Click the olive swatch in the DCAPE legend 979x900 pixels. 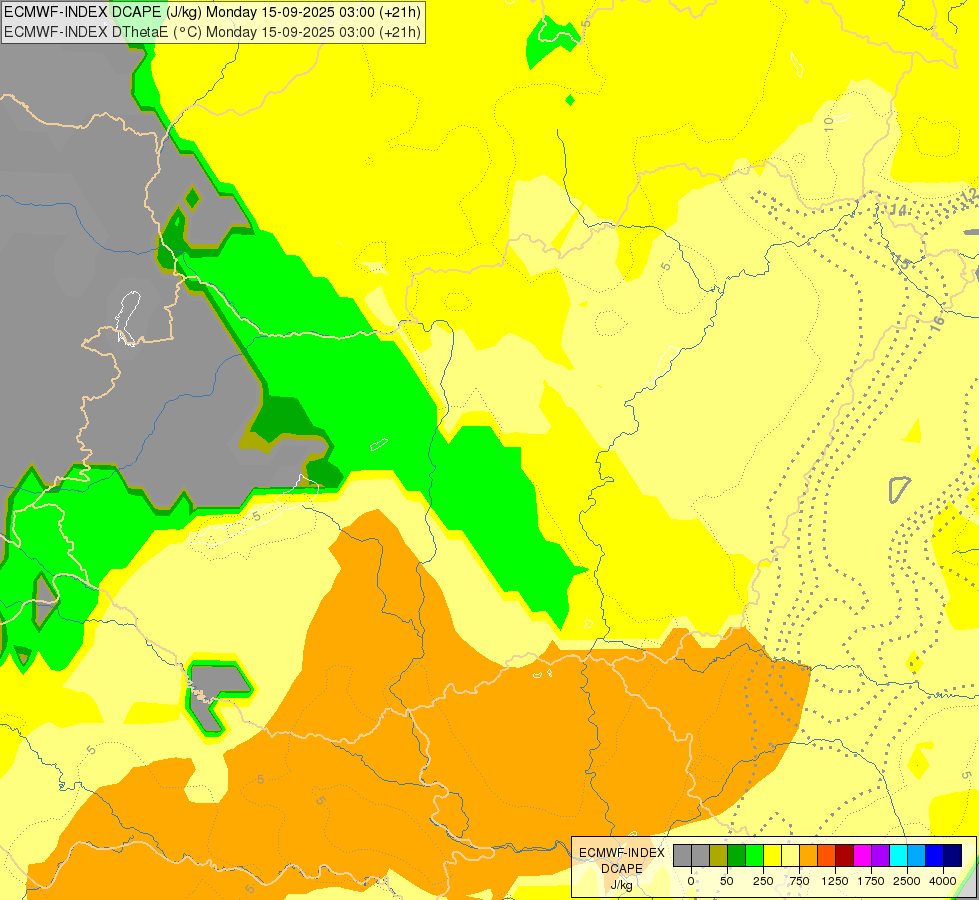[719, 855]
